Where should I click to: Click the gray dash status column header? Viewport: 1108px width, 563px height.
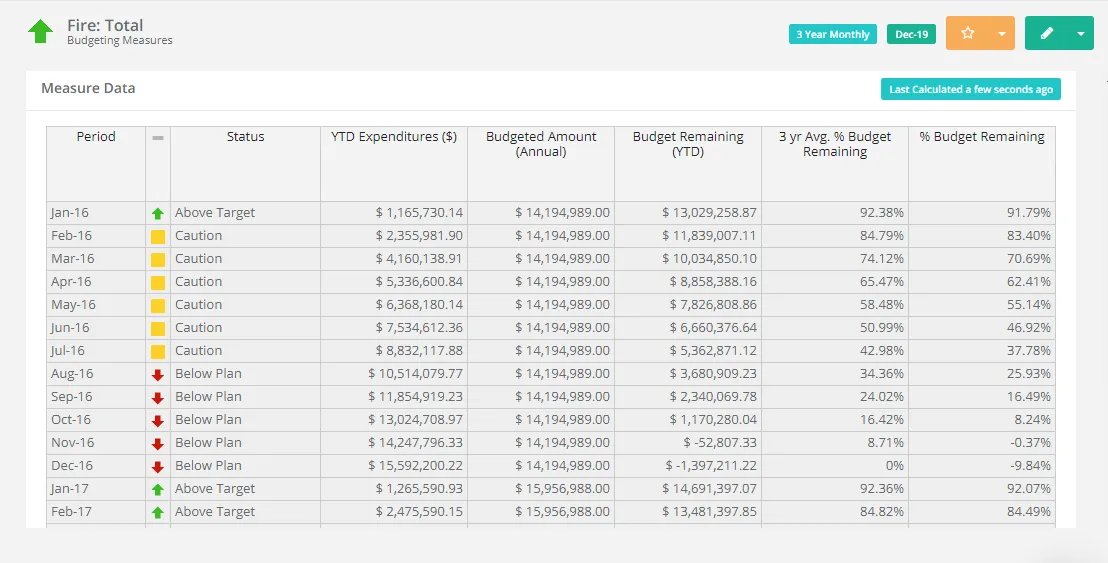point(157,138)
